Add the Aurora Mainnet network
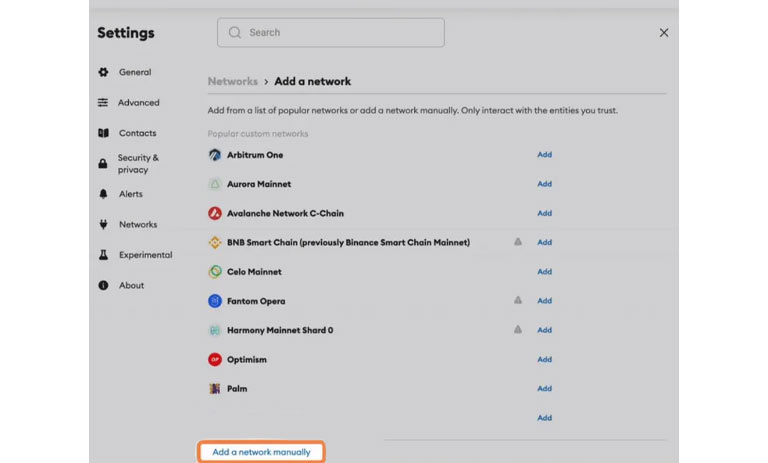 coord(544,184)
